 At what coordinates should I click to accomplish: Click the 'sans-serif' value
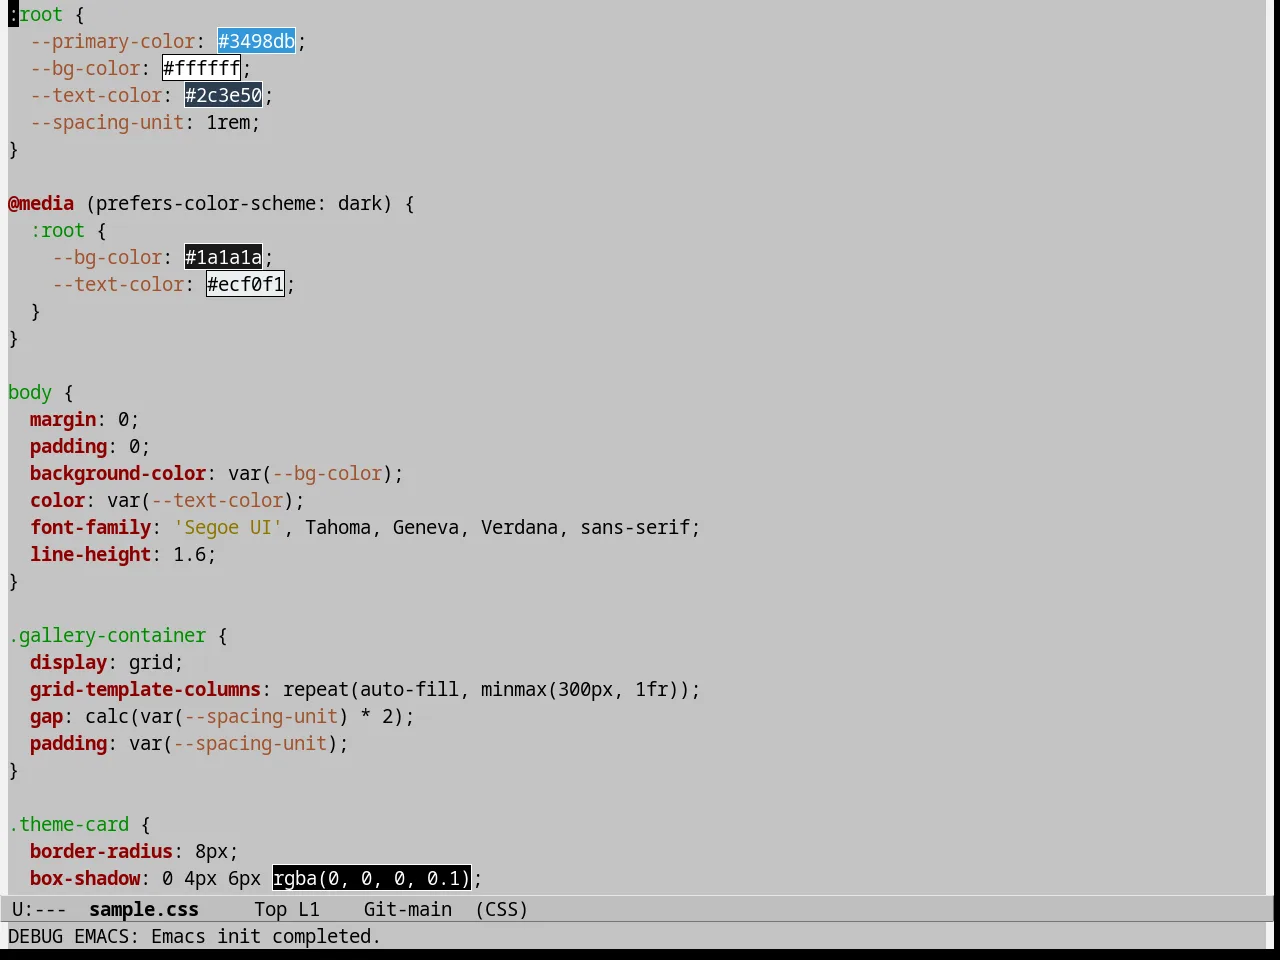tap(635, 527)
